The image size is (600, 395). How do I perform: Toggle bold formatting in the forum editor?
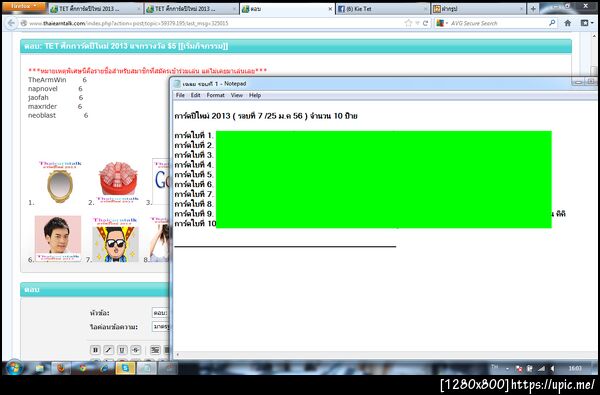pos(95,349)
